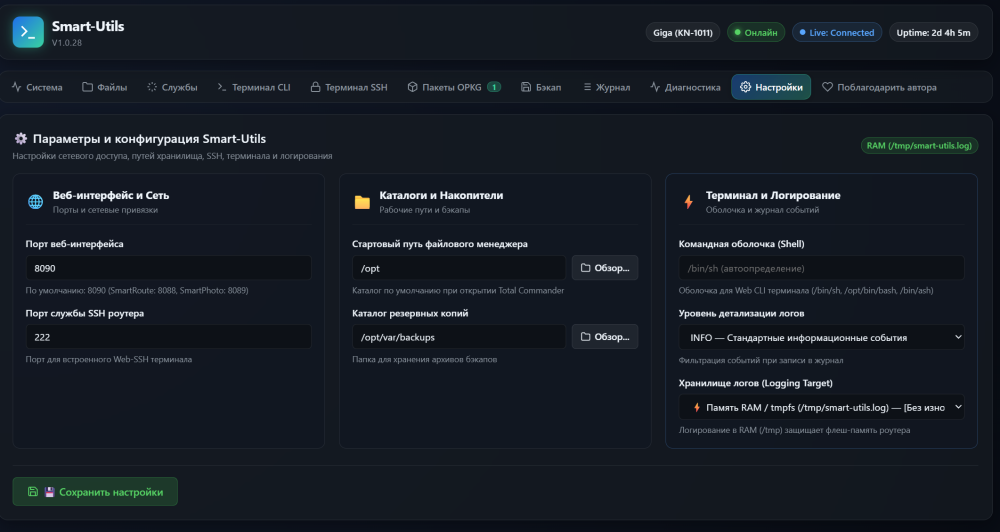1000x532 pixels.
Task: Click the Порт службы SSH роутера field
Action: click(168, 337)
